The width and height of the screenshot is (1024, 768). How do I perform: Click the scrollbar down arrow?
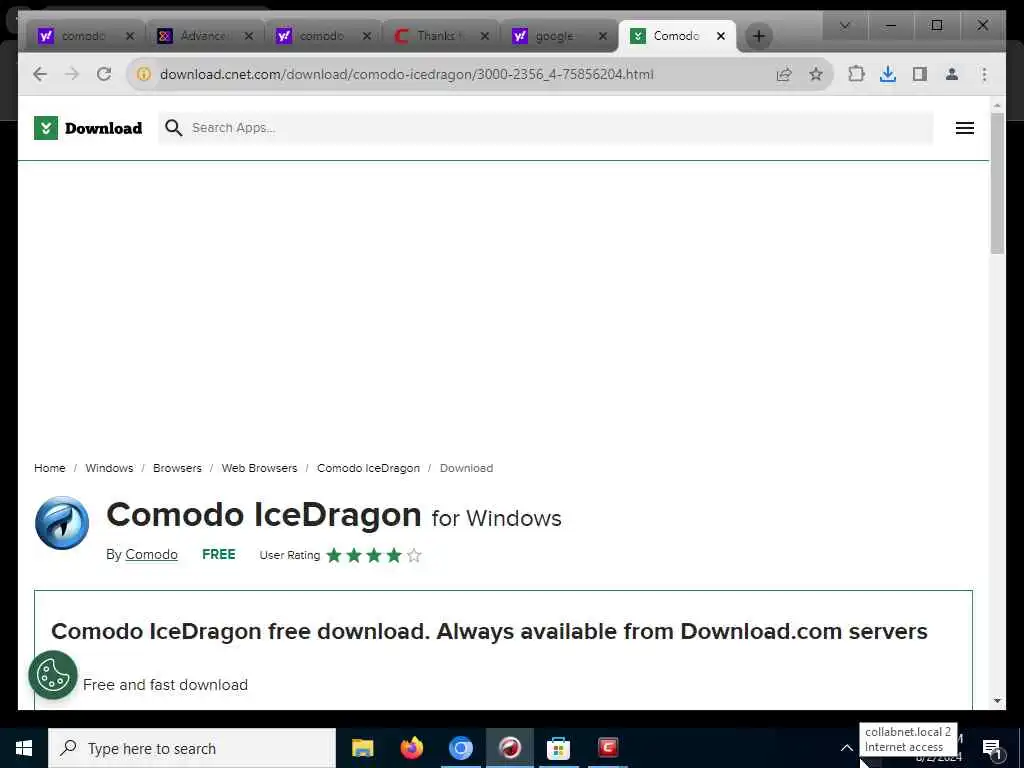pos(997,701)
